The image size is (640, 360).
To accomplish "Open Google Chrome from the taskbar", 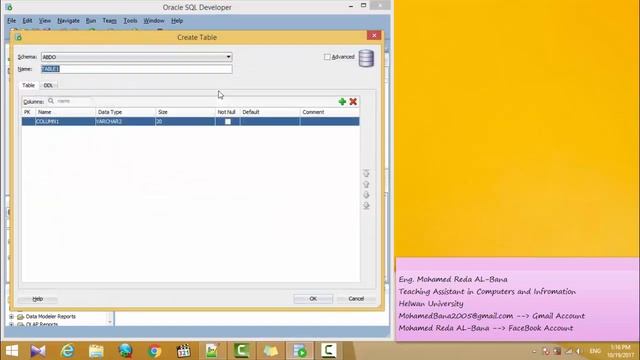I will pyautogui.click(x=154, y=351).
